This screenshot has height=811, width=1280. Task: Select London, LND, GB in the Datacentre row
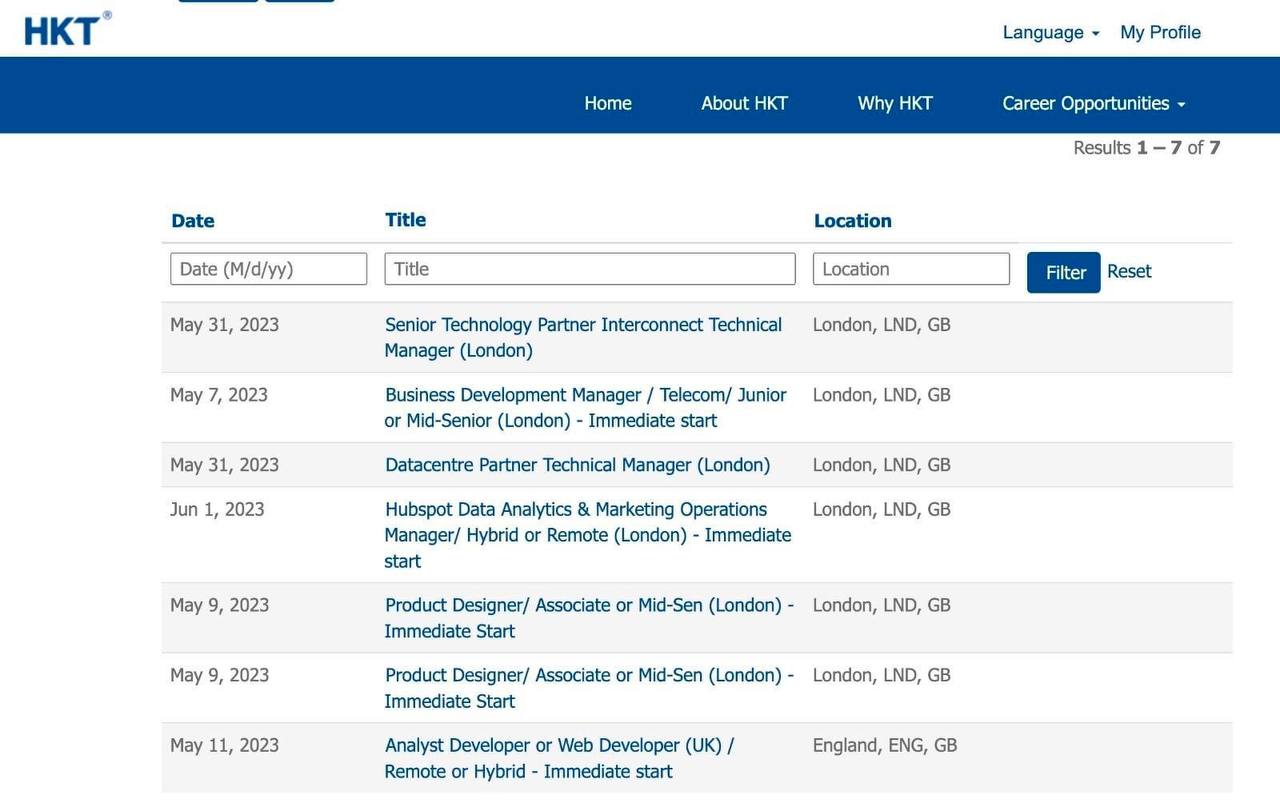click(881, 465)
